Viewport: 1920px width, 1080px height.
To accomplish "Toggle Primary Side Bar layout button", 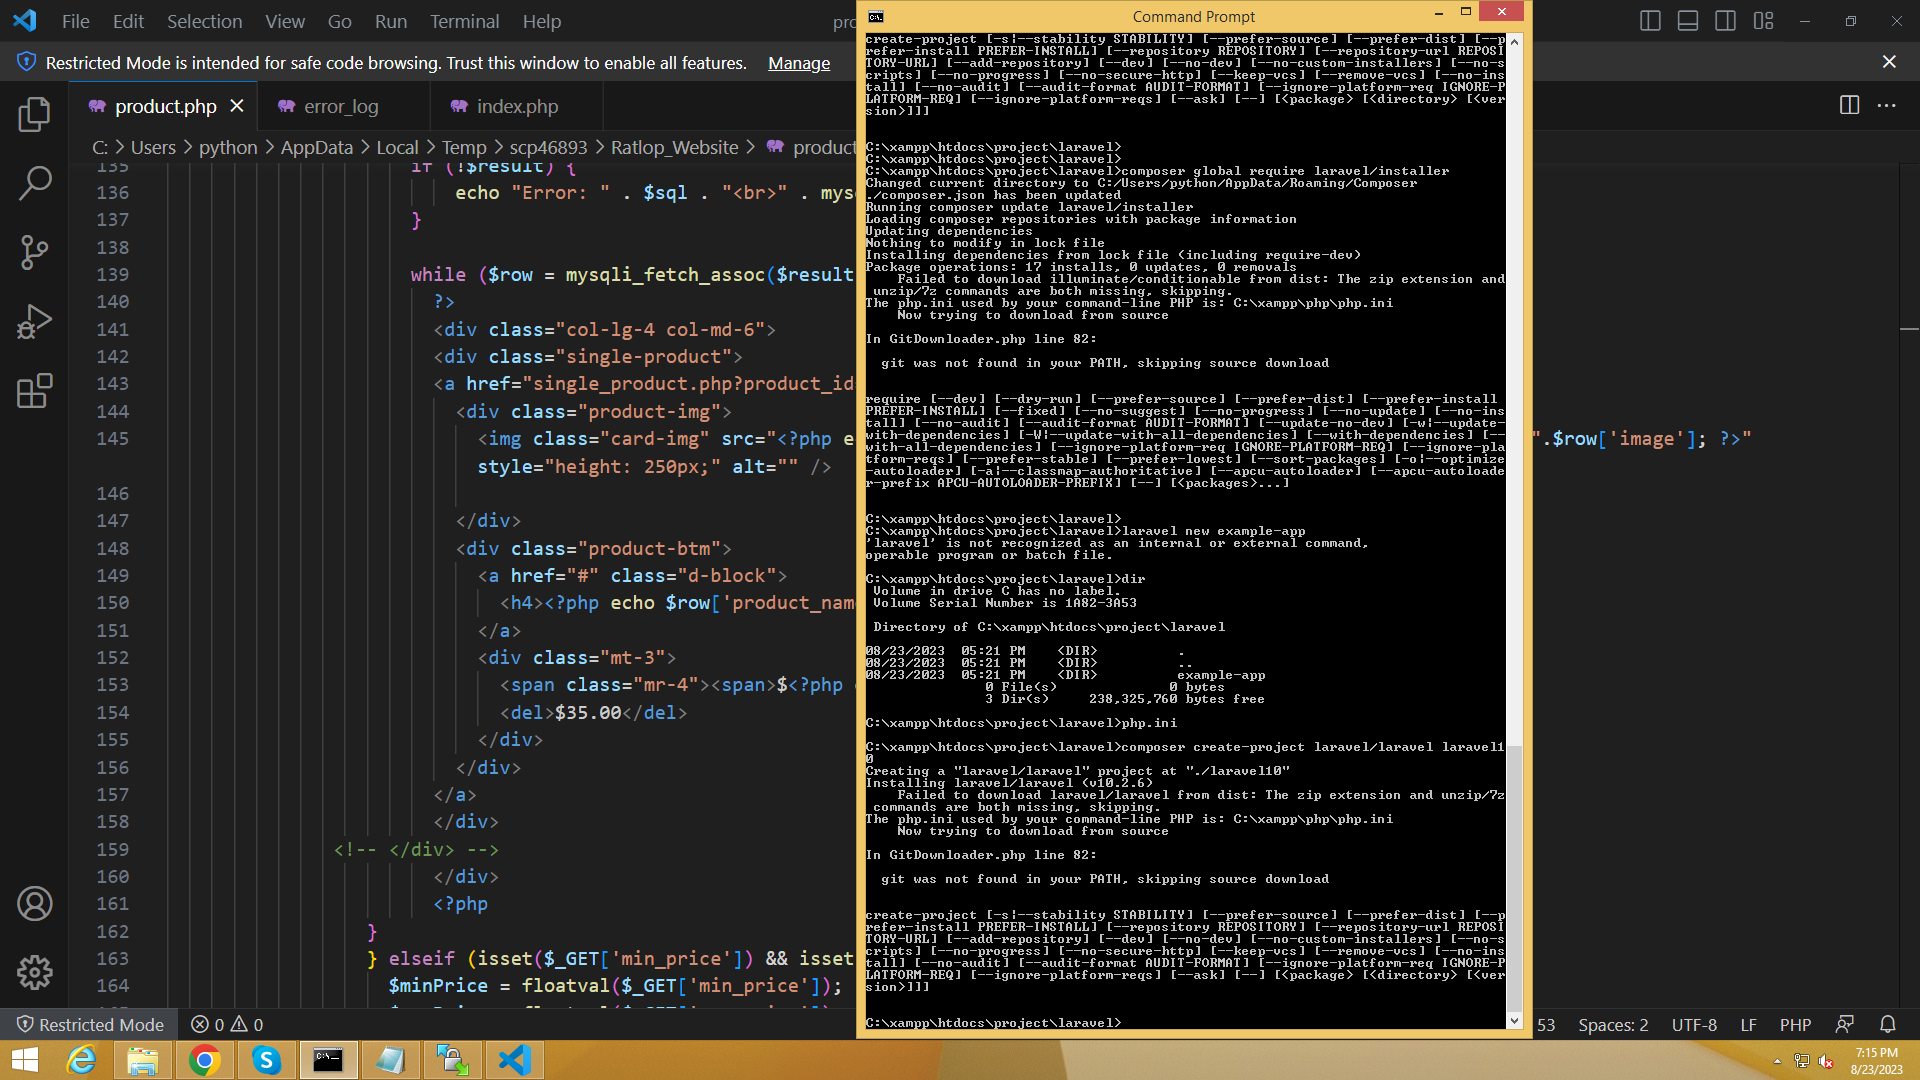I will [1650, 21].
